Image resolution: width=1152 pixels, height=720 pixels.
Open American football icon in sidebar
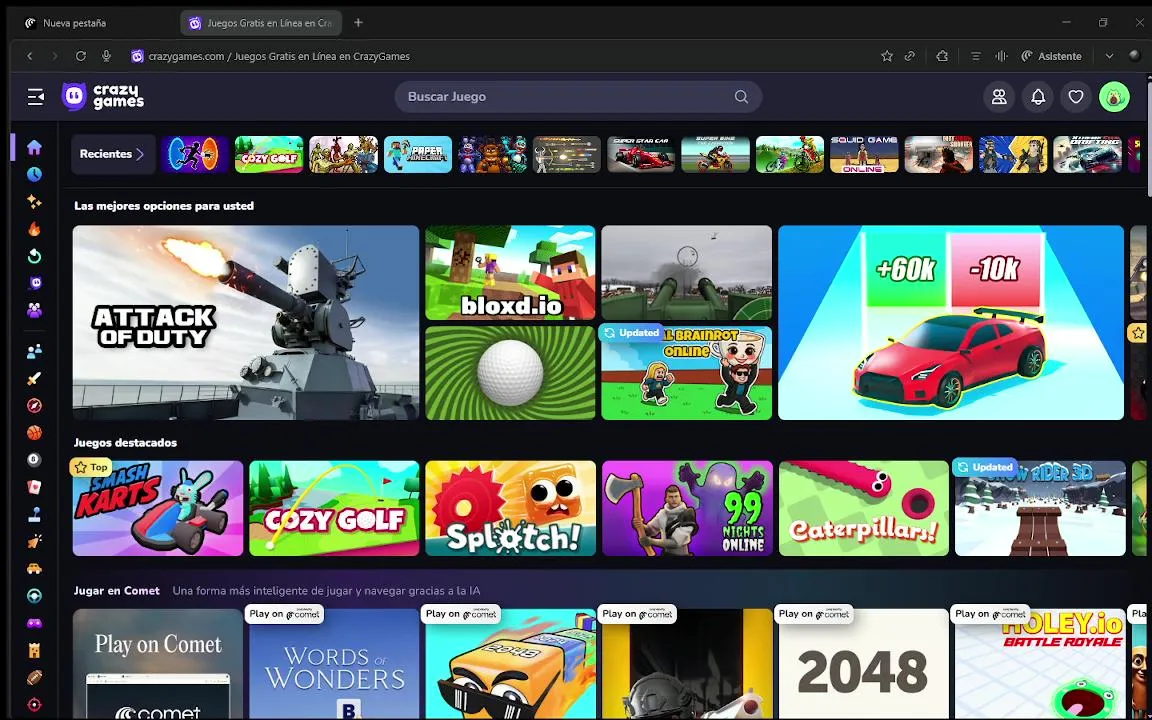34,677
